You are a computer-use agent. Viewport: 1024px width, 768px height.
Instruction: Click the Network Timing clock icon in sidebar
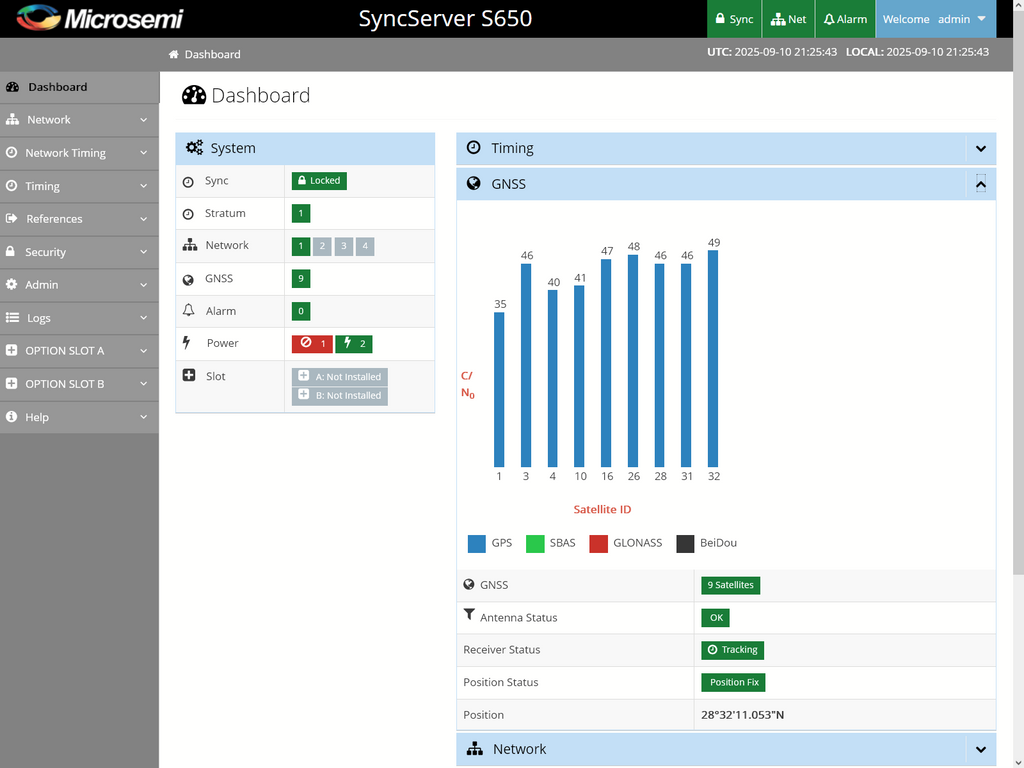11,152
